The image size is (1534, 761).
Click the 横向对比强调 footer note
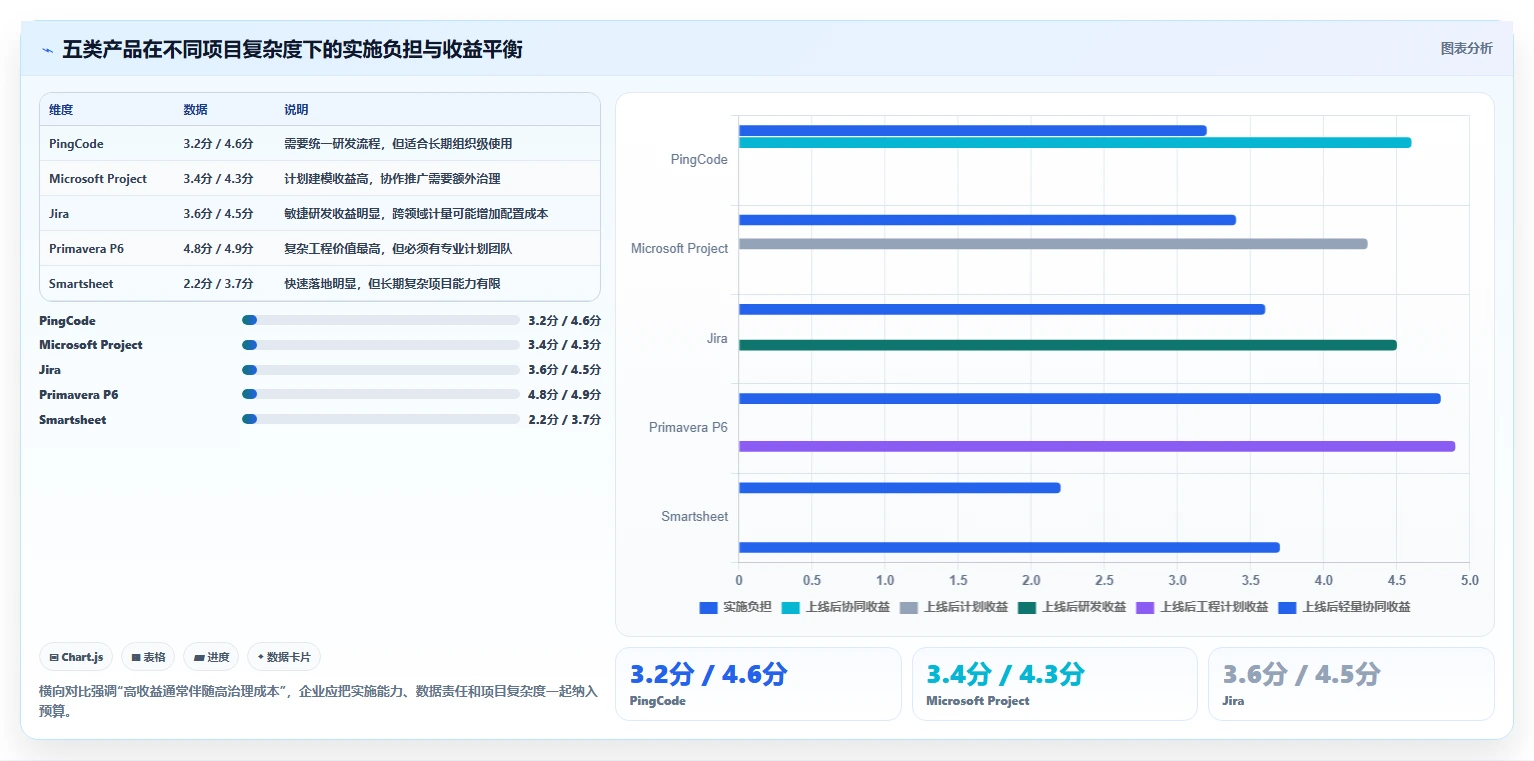(x=318, y=701)
